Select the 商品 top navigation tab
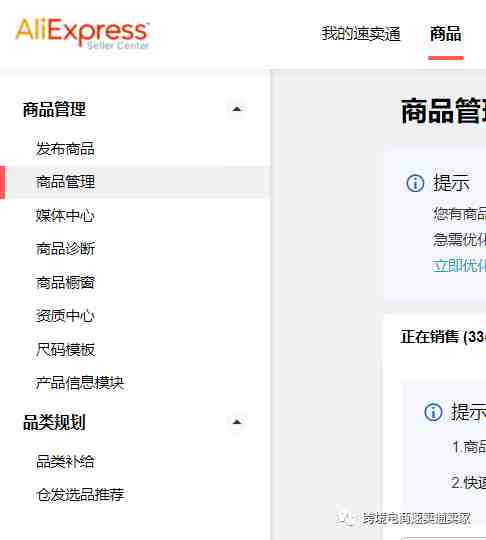486x540 pixels. coord(445,34)
